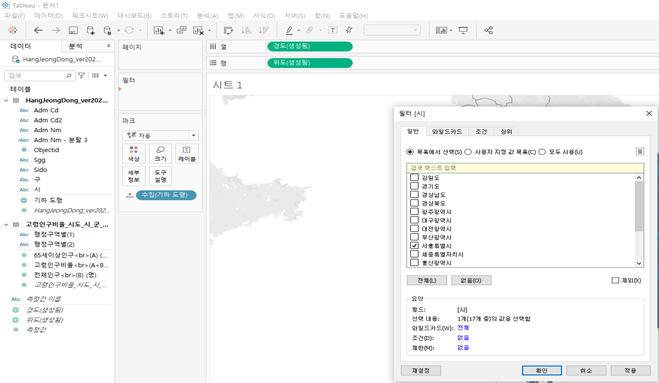Open the 워크시트(W) menu

[90, 16]
